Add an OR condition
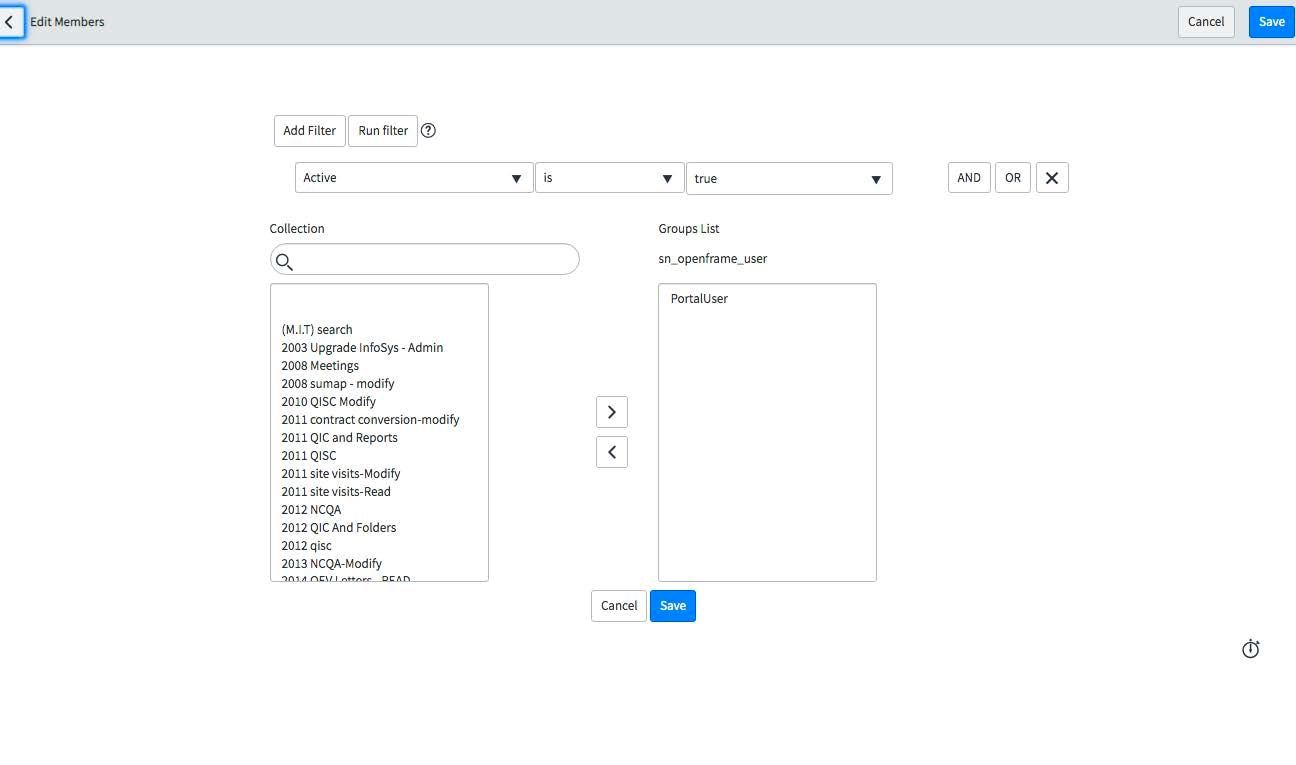1296x765 pixels. tap(1013, 178)
